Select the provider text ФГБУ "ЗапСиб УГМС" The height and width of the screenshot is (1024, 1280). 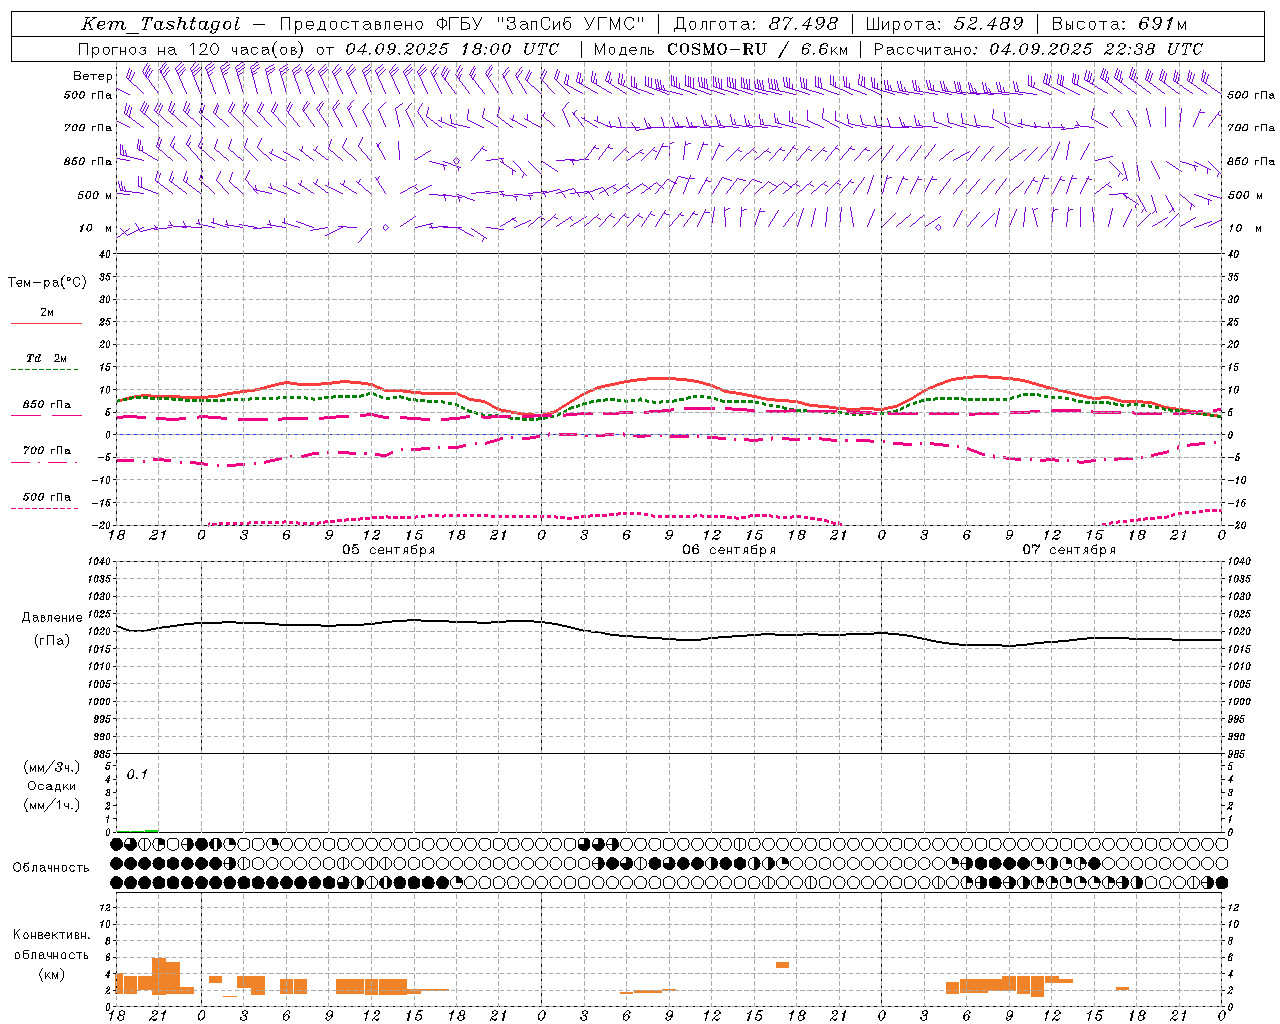click(x=542, y=25)
